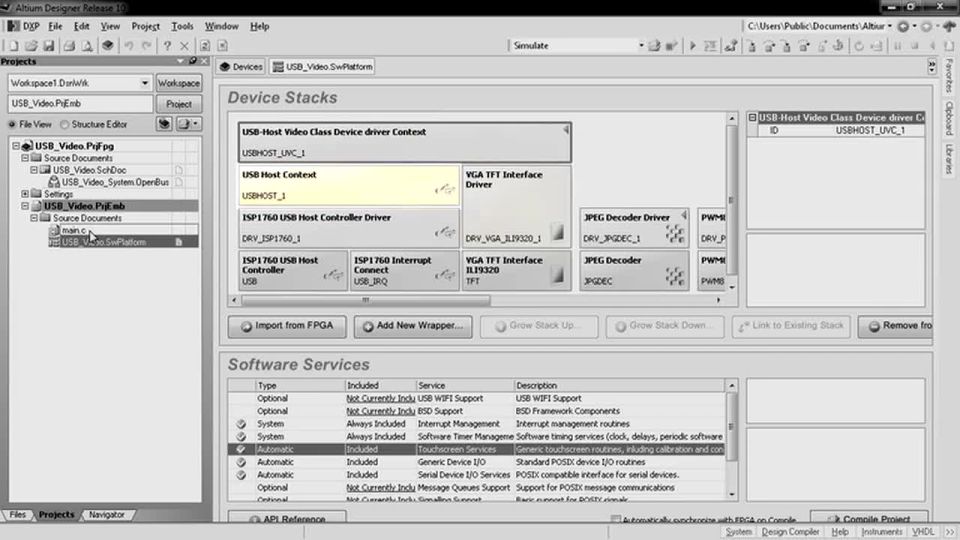960x540 pixels.
Task: Click the Project button
Action: click(179, 104)
